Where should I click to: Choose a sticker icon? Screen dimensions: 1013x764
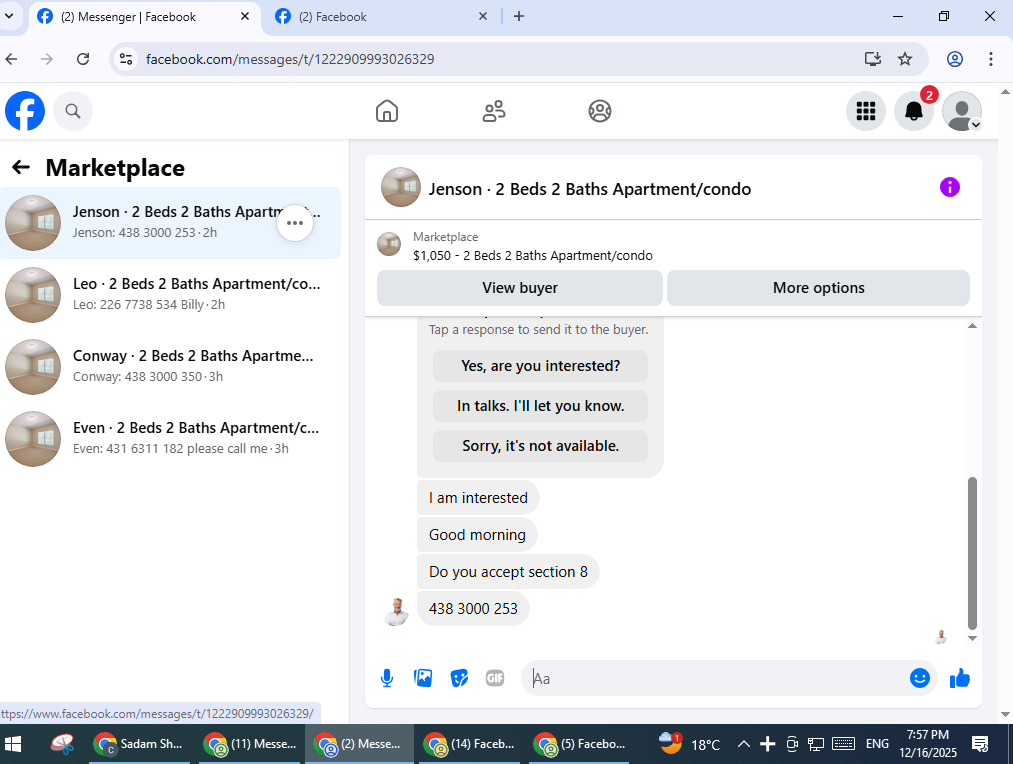[x=459, y=678]
